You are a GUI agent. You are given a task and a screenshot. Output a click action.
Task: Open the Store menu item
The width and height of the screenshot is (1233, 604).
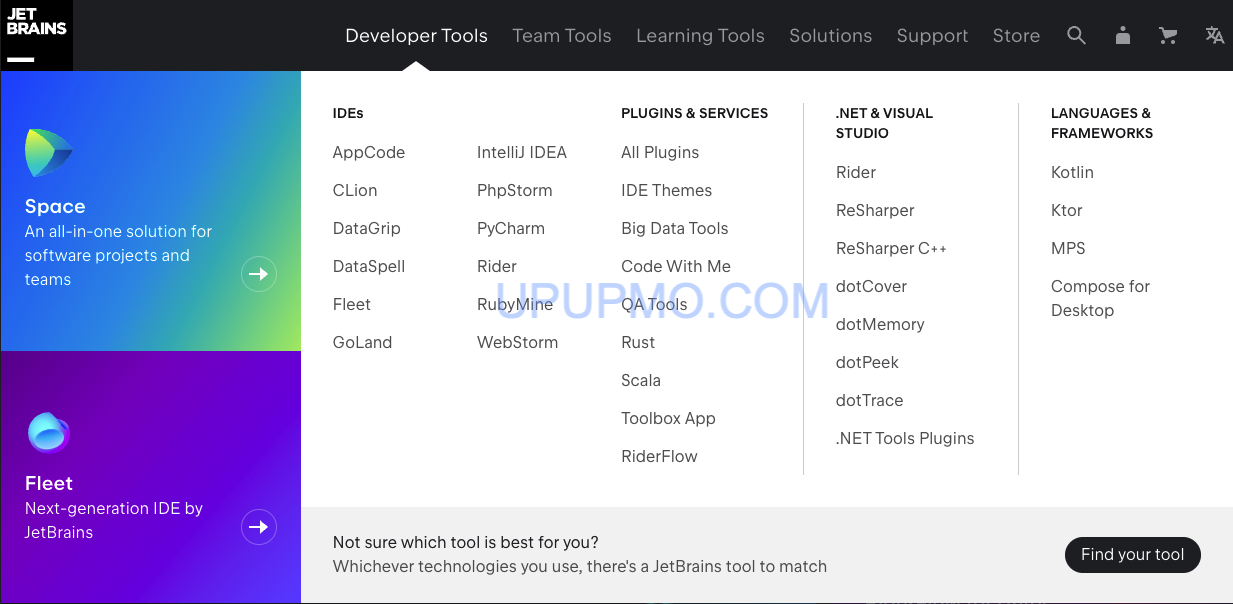(x=1016, y=36)
